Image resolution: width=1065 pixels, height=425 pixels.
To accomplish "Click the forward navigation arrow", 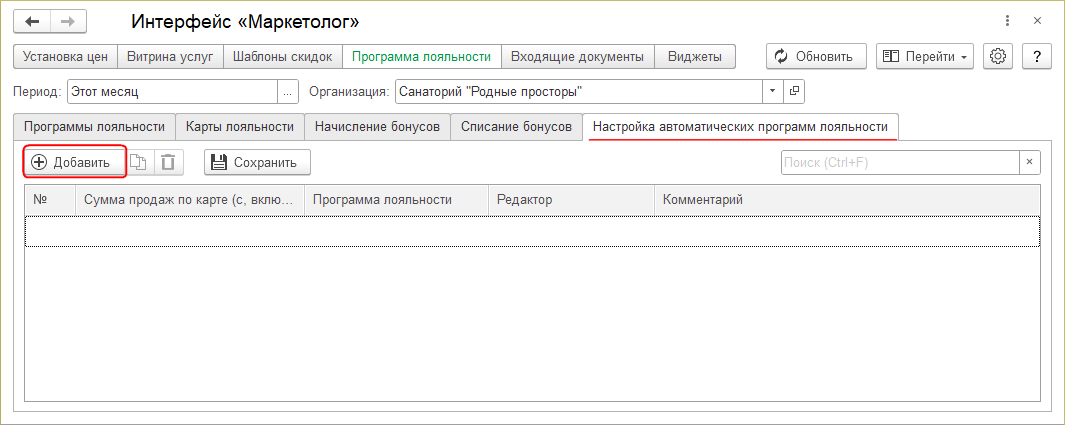I will (x=68, y=21).
